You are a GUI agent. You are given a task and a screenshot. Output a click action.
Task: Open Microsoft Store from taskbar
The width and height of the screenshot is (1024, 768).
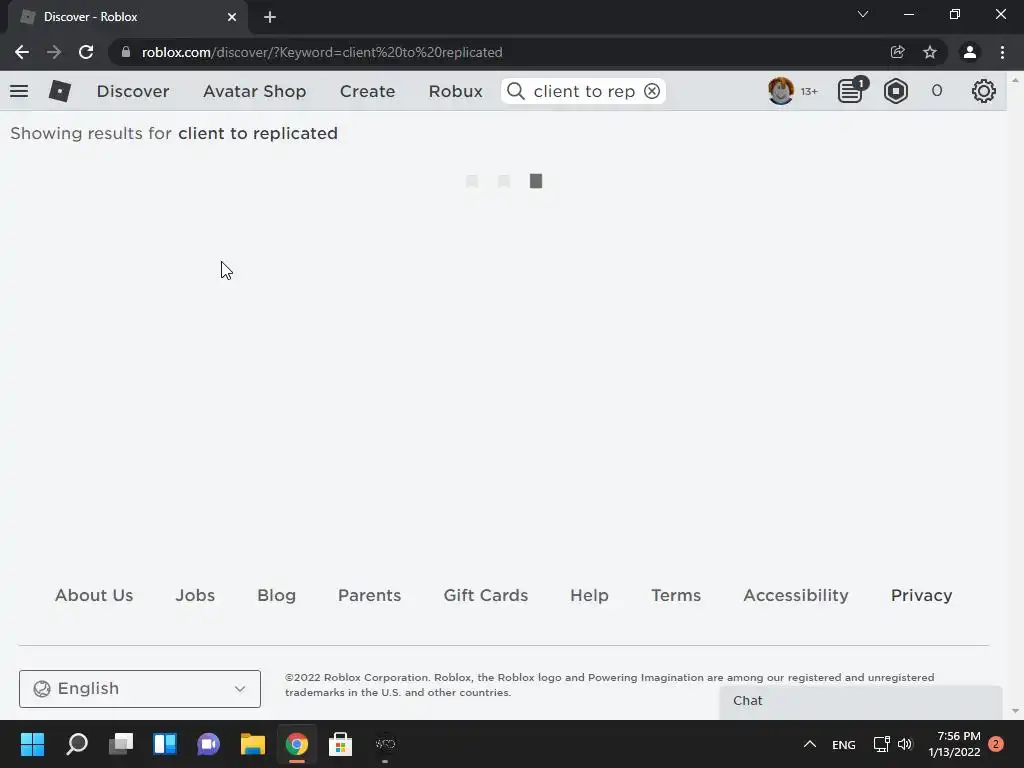340,744
